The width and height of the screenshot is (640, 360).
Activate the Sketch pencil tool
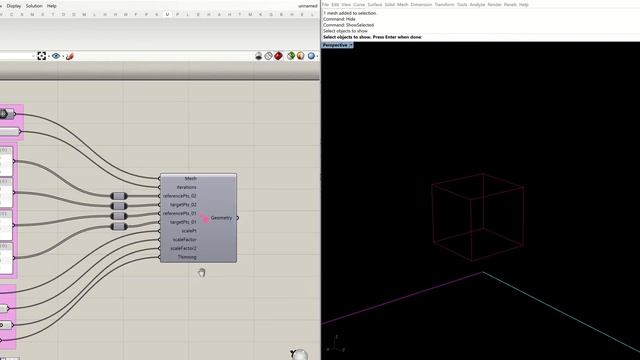click(x=70, y=56)
